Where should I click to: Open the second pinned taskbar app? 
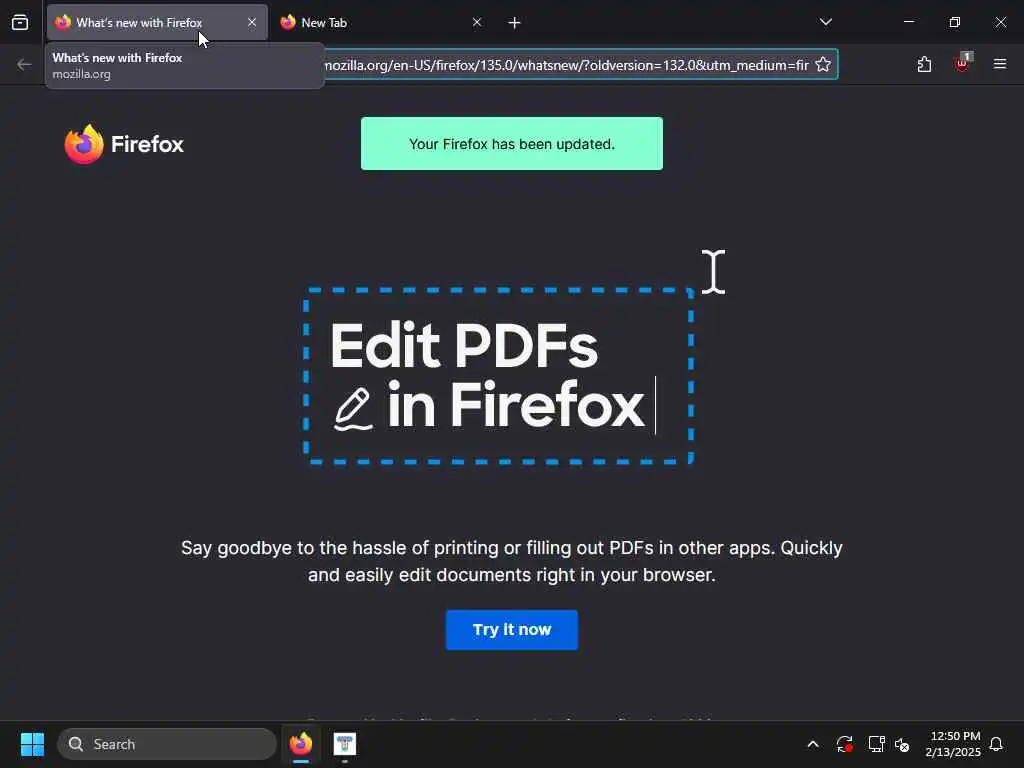[x=345, y=744]
